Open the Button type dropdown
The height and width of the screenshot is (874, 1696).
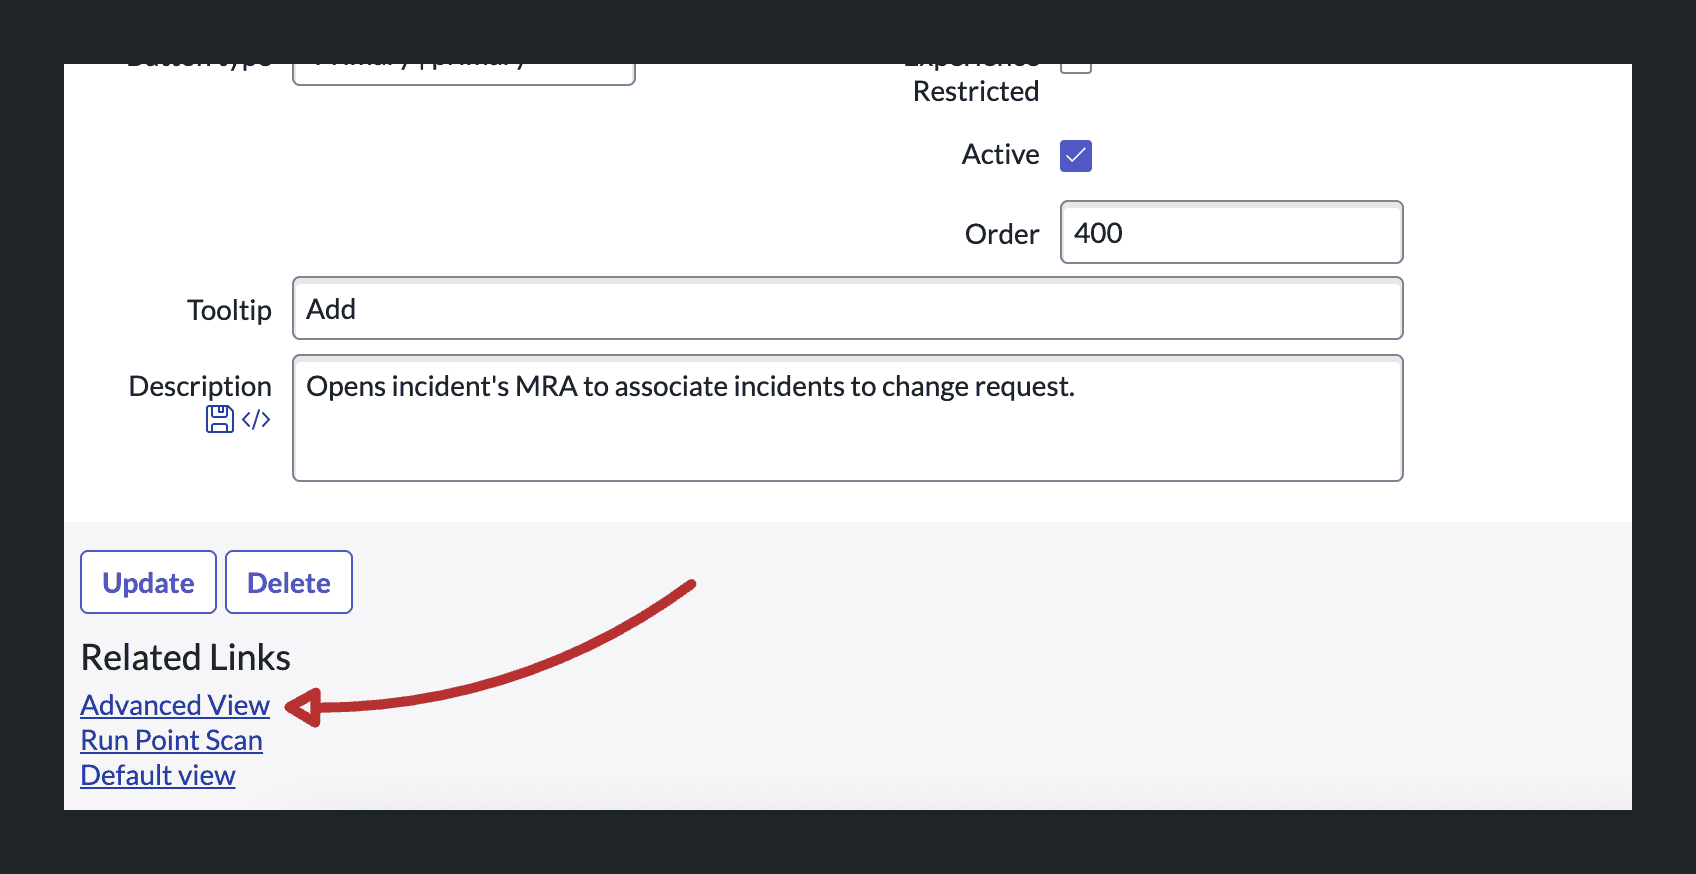(x=464, y=74)
